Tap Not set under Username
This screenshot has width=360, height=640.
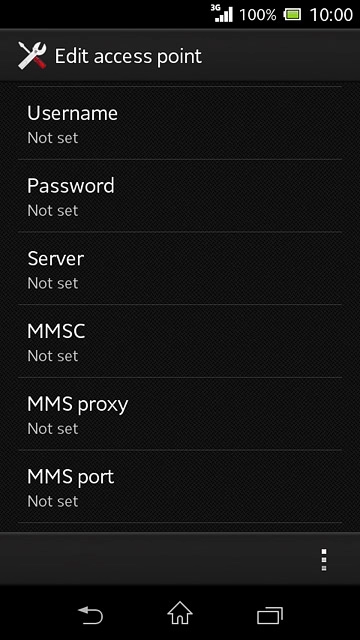click(x=53, y=138)
